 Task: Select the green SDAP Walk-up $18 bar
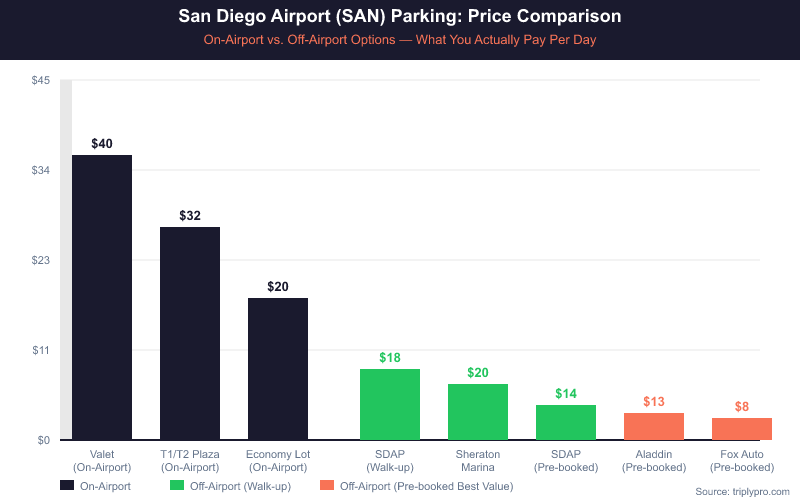390,404
